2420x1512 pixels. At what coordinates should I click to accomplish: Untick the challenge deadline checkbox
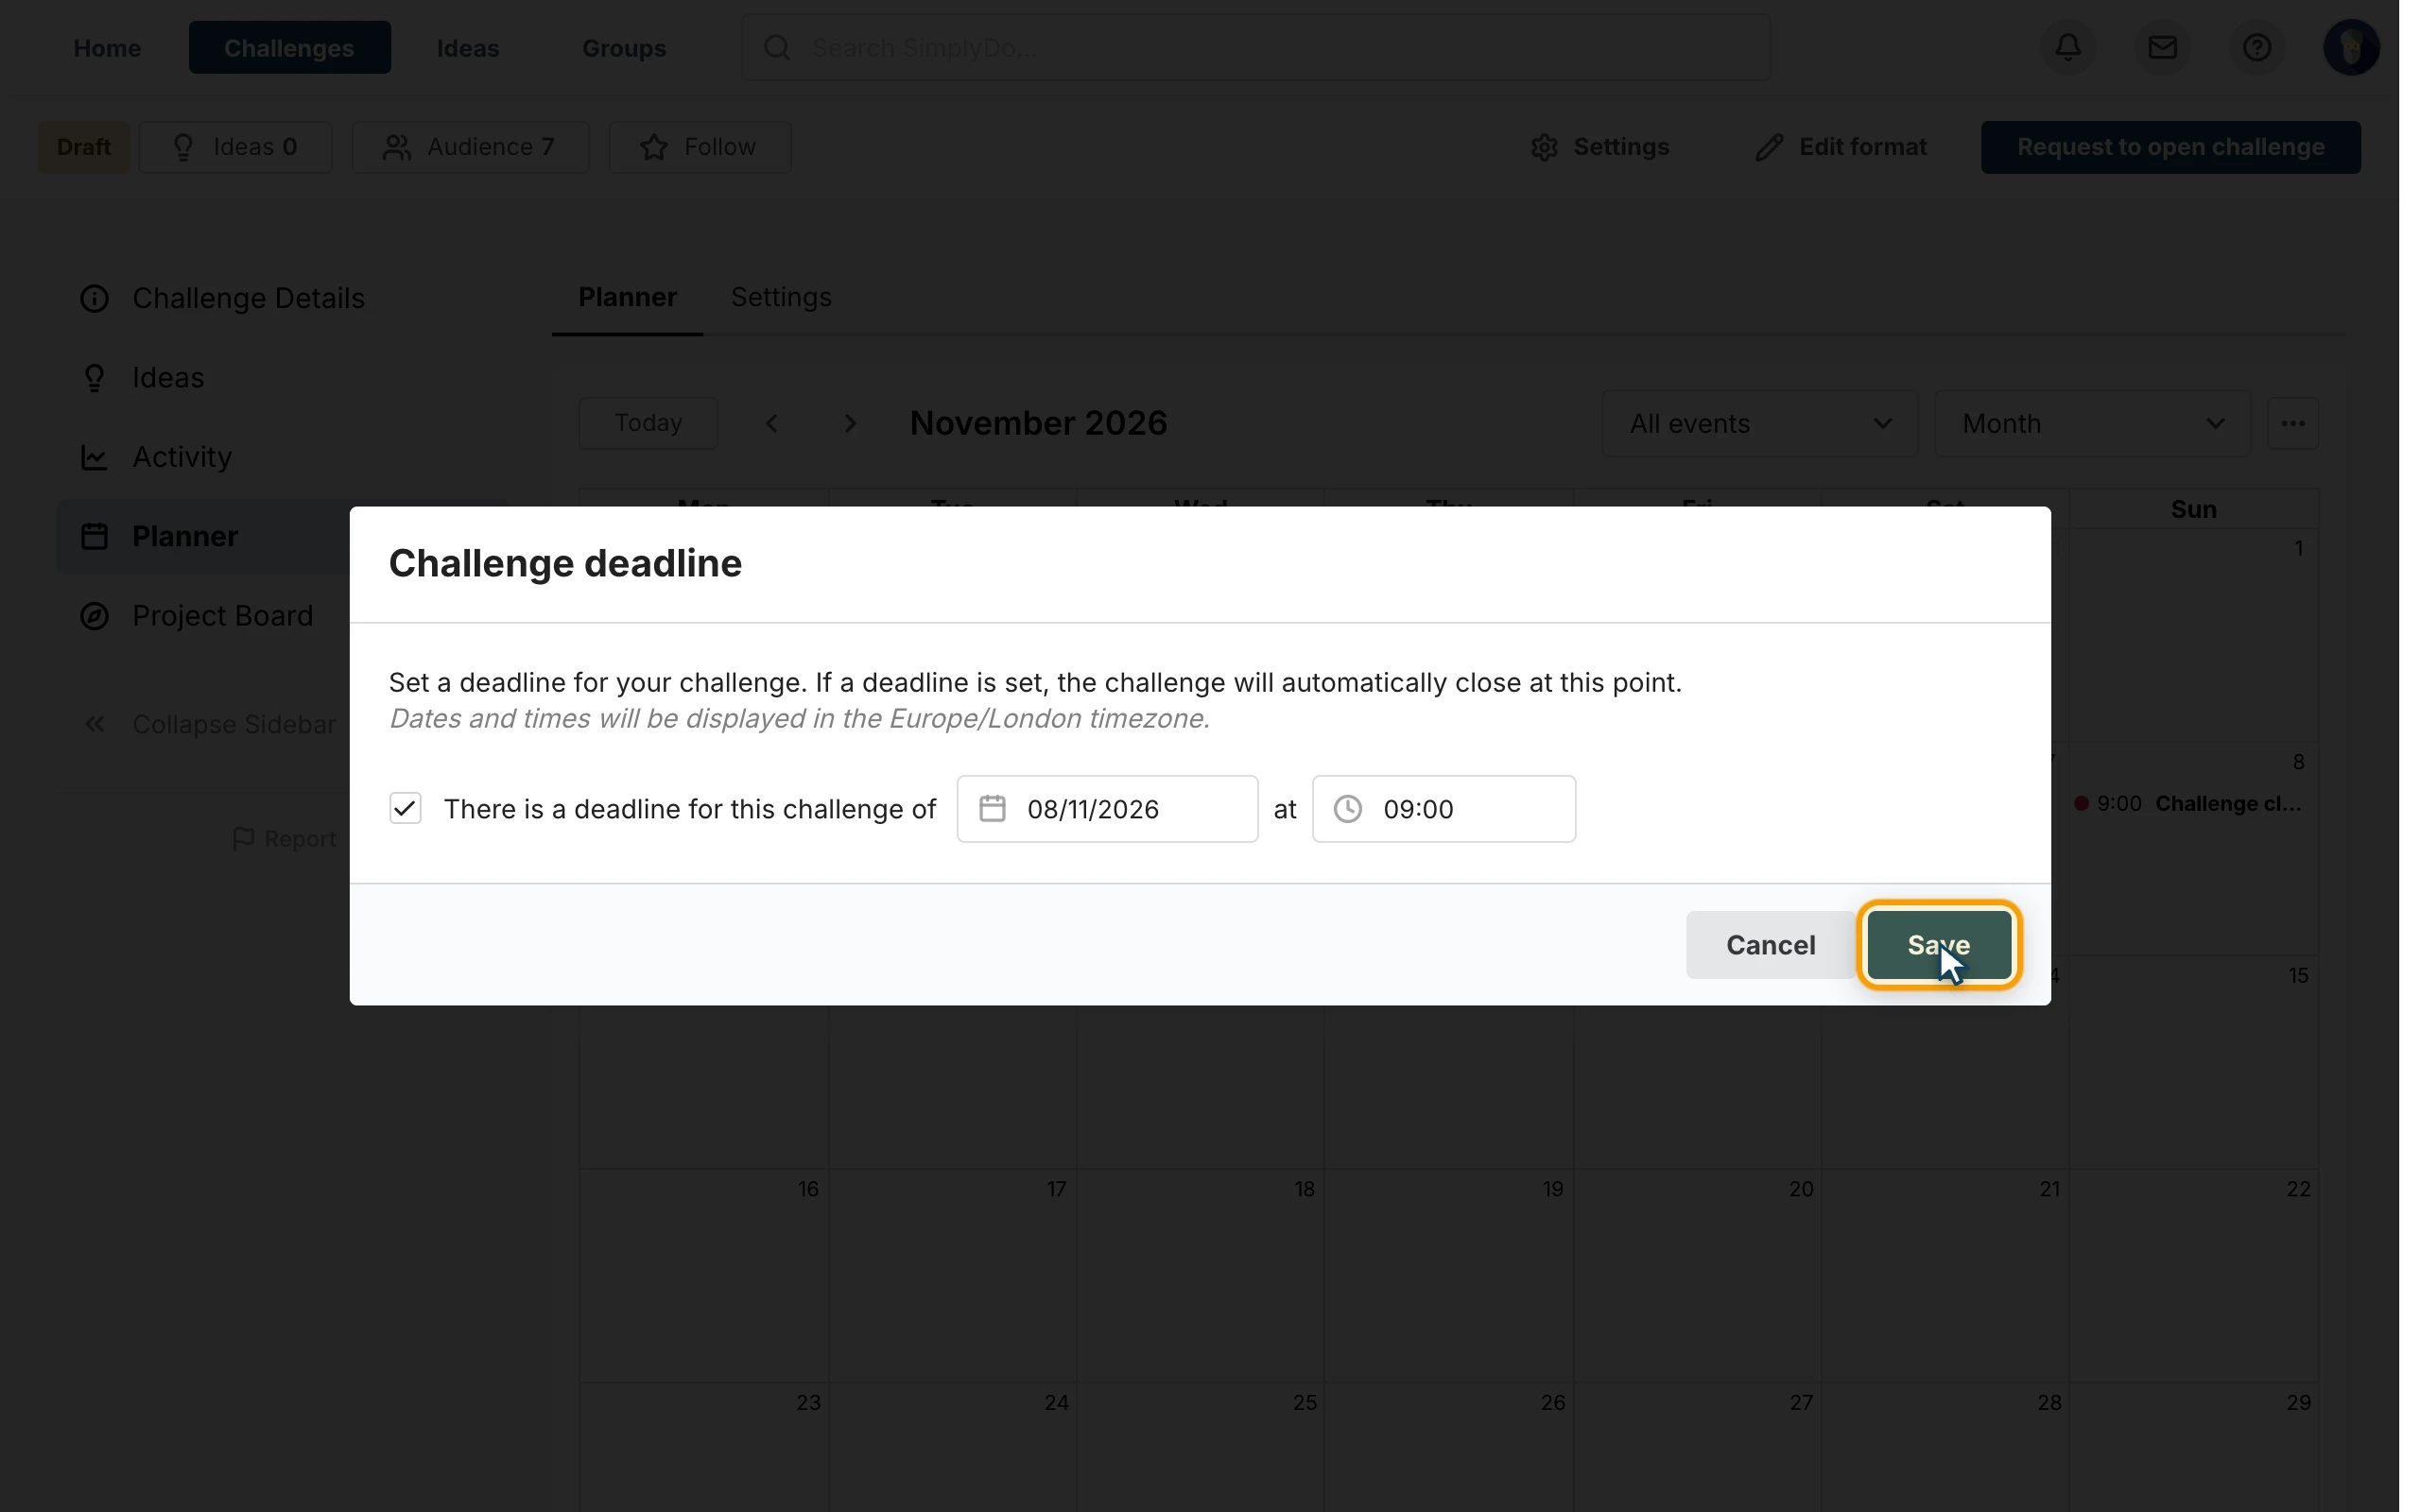(405, 808)
